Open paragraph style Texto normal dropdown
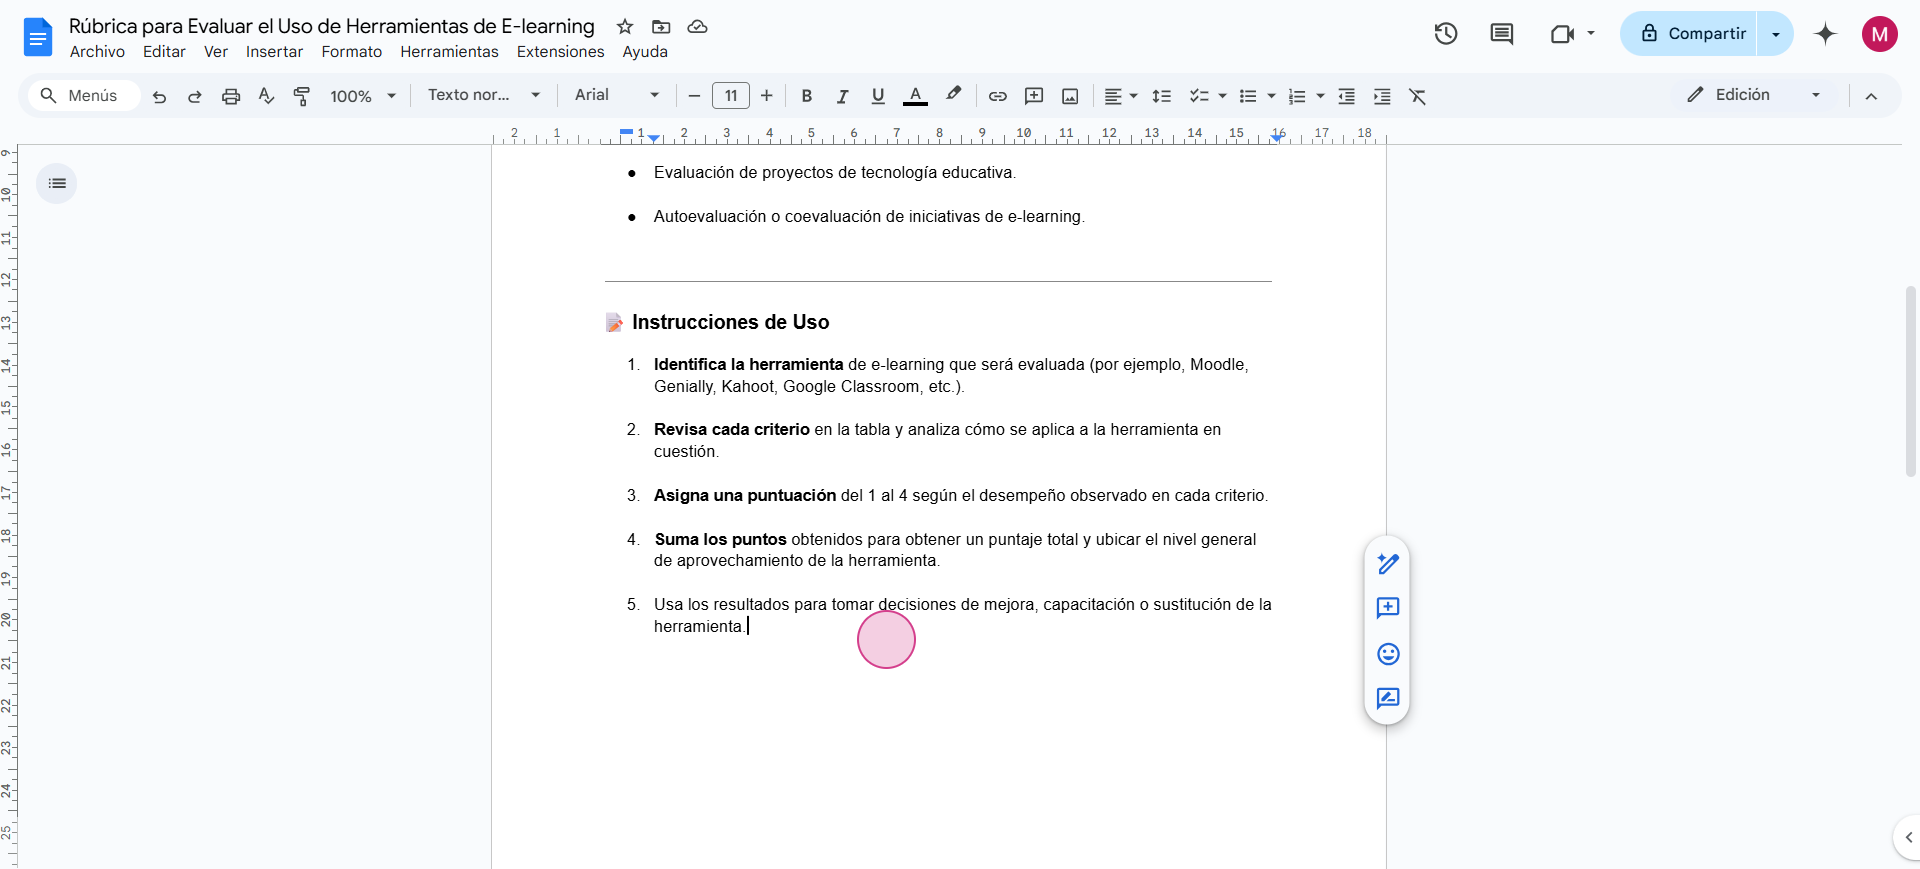The image size is (1920, 869). click(x=484, y=95)
